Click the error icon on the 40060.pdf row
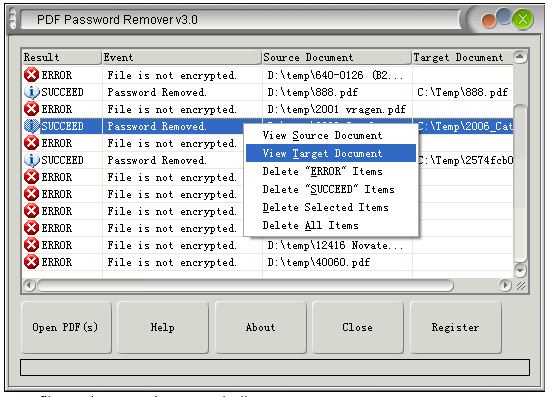Viewport: 553px width, 397px height. (31, 262)
